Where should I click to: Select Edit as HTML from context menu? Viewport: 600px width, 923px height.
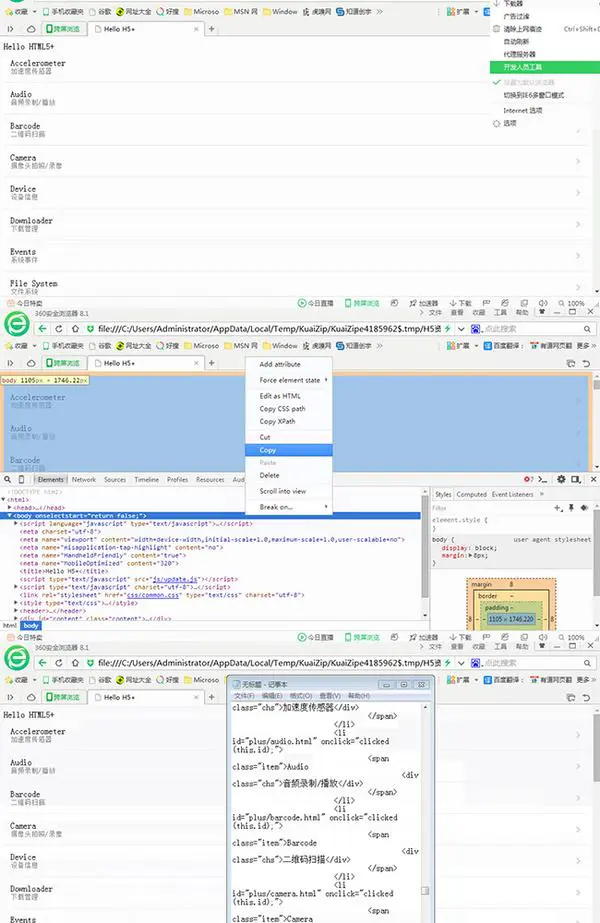[x=280, y=396]
